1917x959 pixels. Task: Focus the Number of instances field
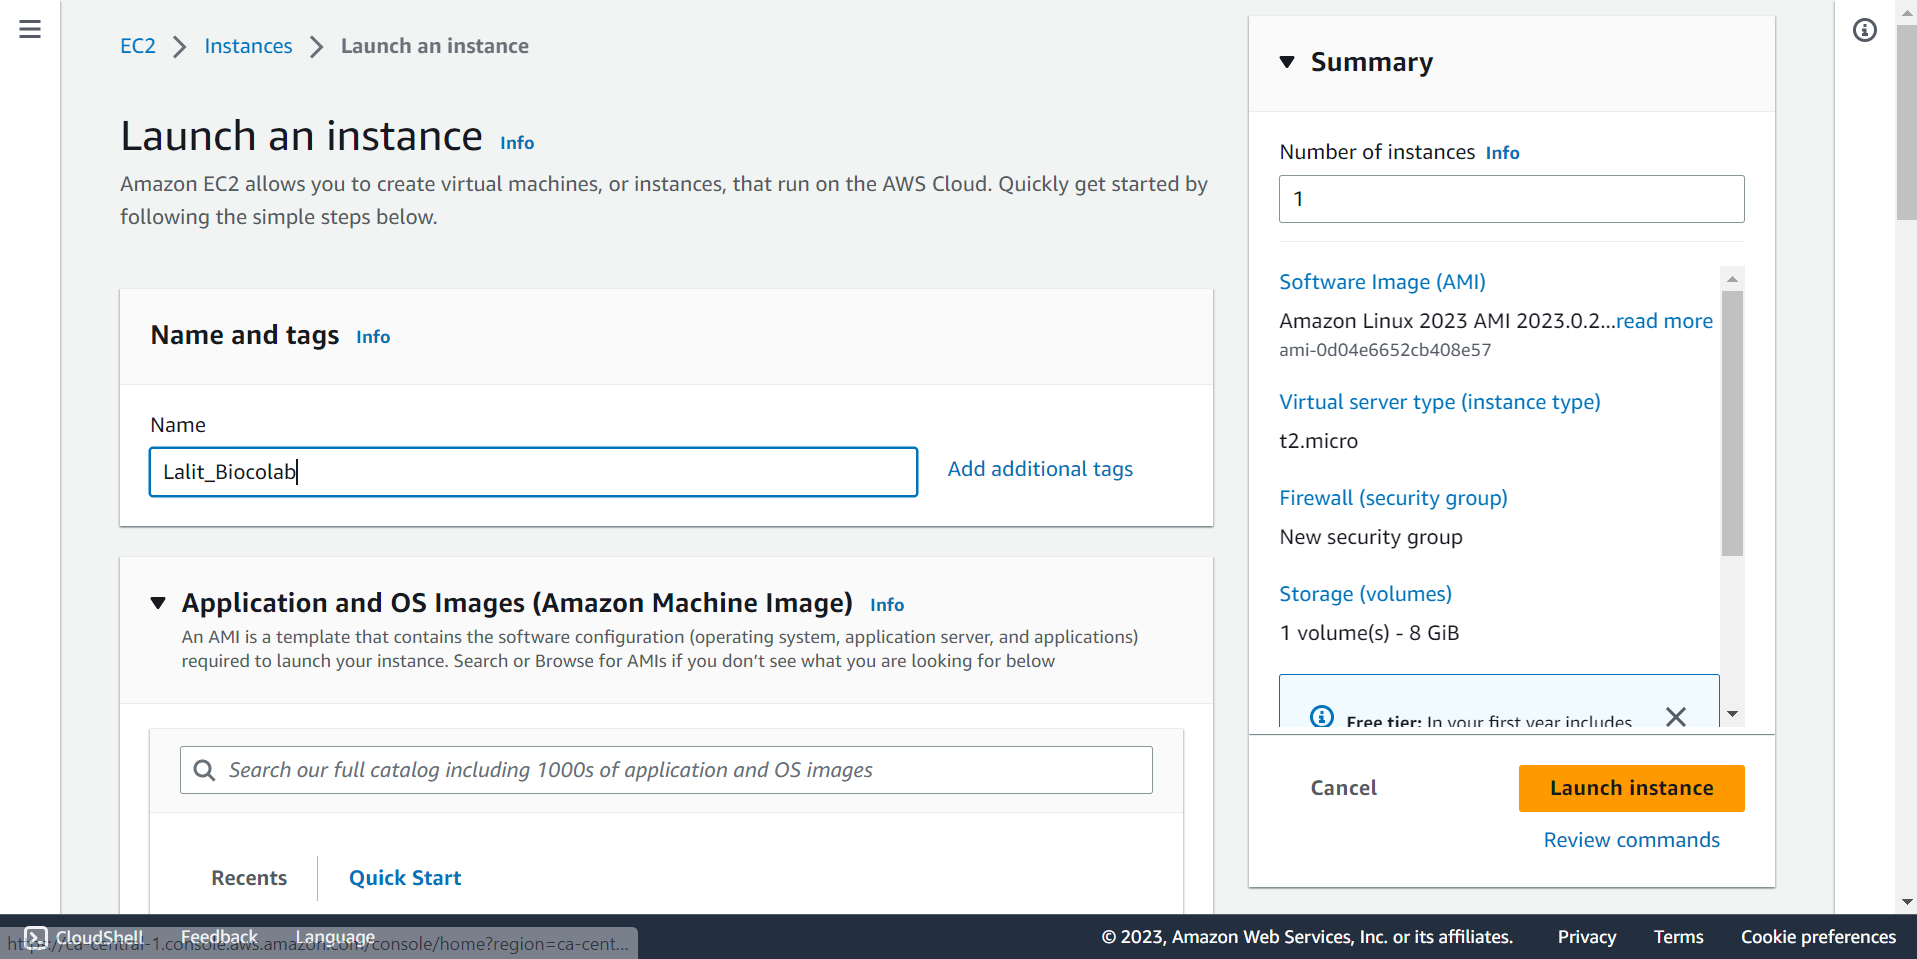coord(1511,199)
